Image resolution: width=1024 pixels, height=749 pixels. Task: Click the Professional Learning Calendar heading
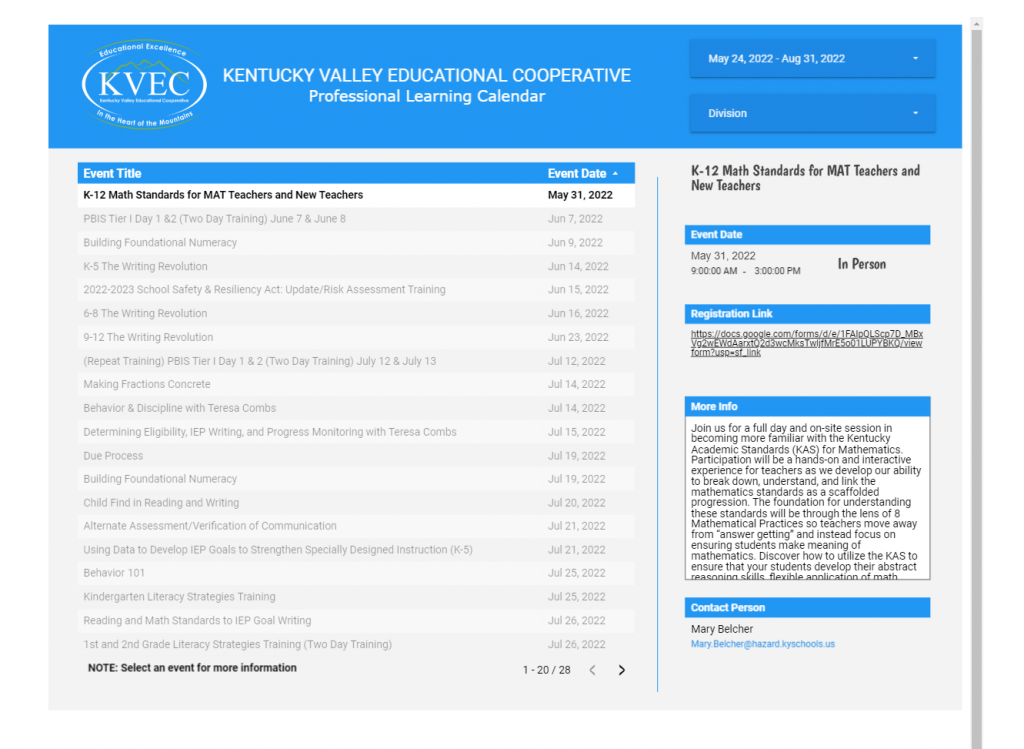tap(426, 97)
